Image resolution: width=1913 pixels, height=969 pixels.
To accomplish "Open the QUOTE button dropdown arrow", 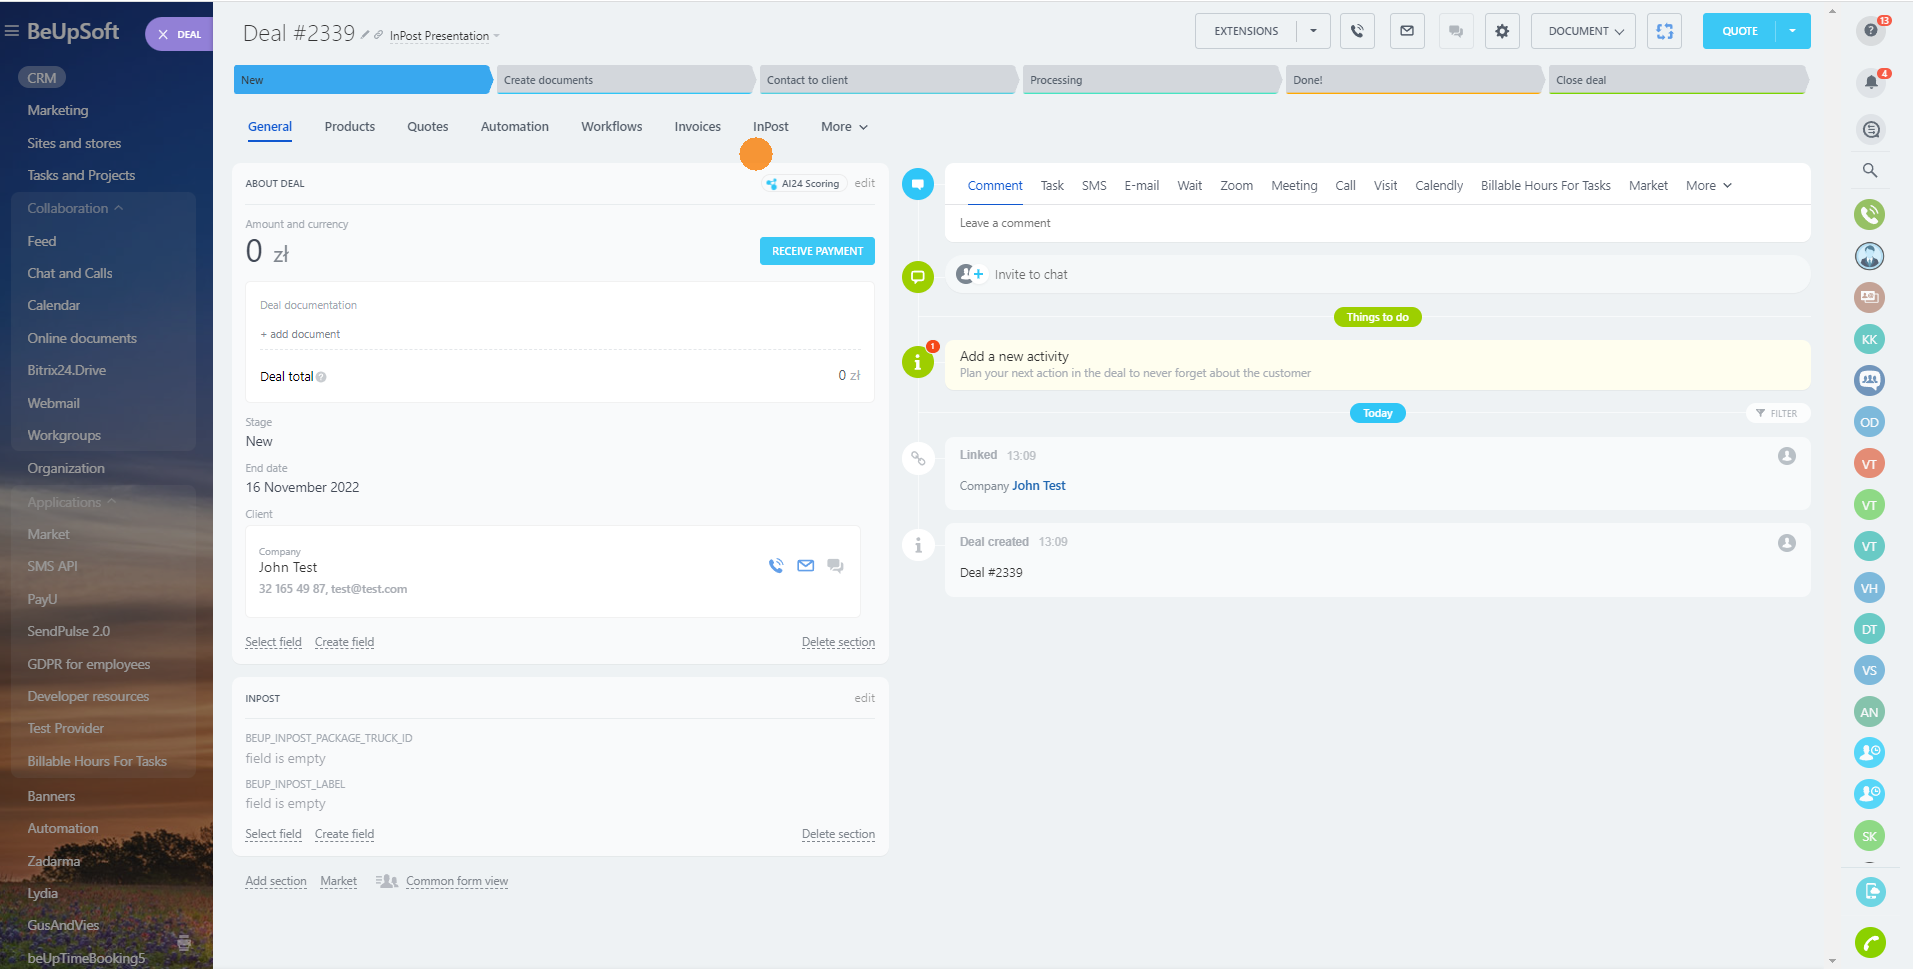I will tap(1793, 31).
